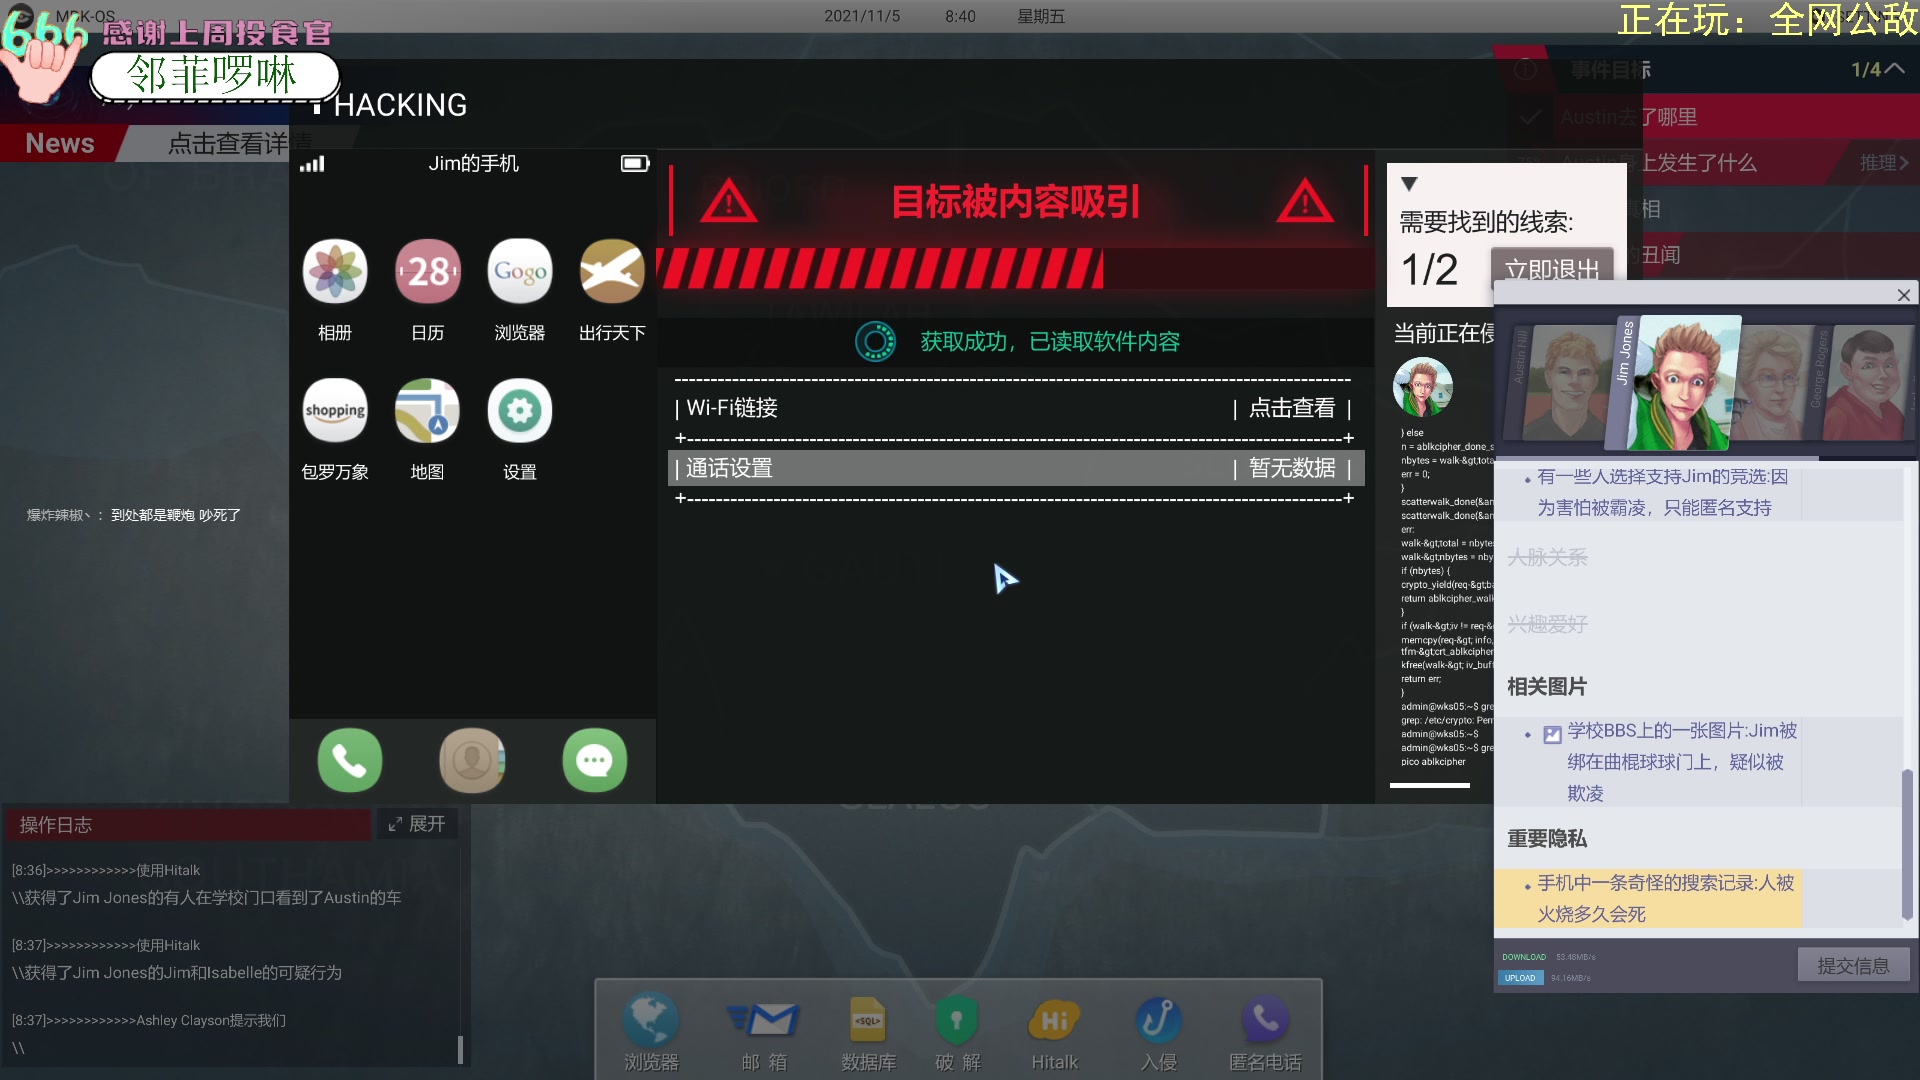Viewport: 1920px width, 1080px height.
Task: Open the green messages chat icon
Action: coord(595,760)
